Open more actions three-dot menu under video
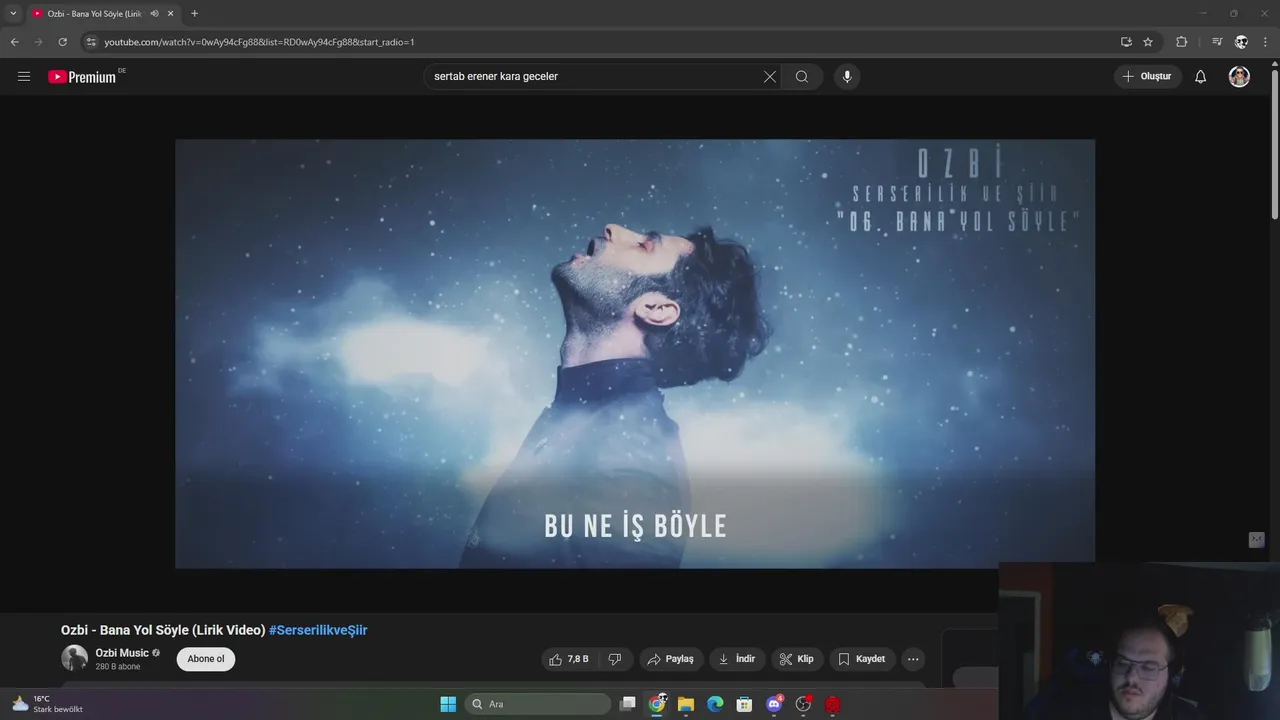Screen dimensions: 1280x720 click(x=913, y=659)
